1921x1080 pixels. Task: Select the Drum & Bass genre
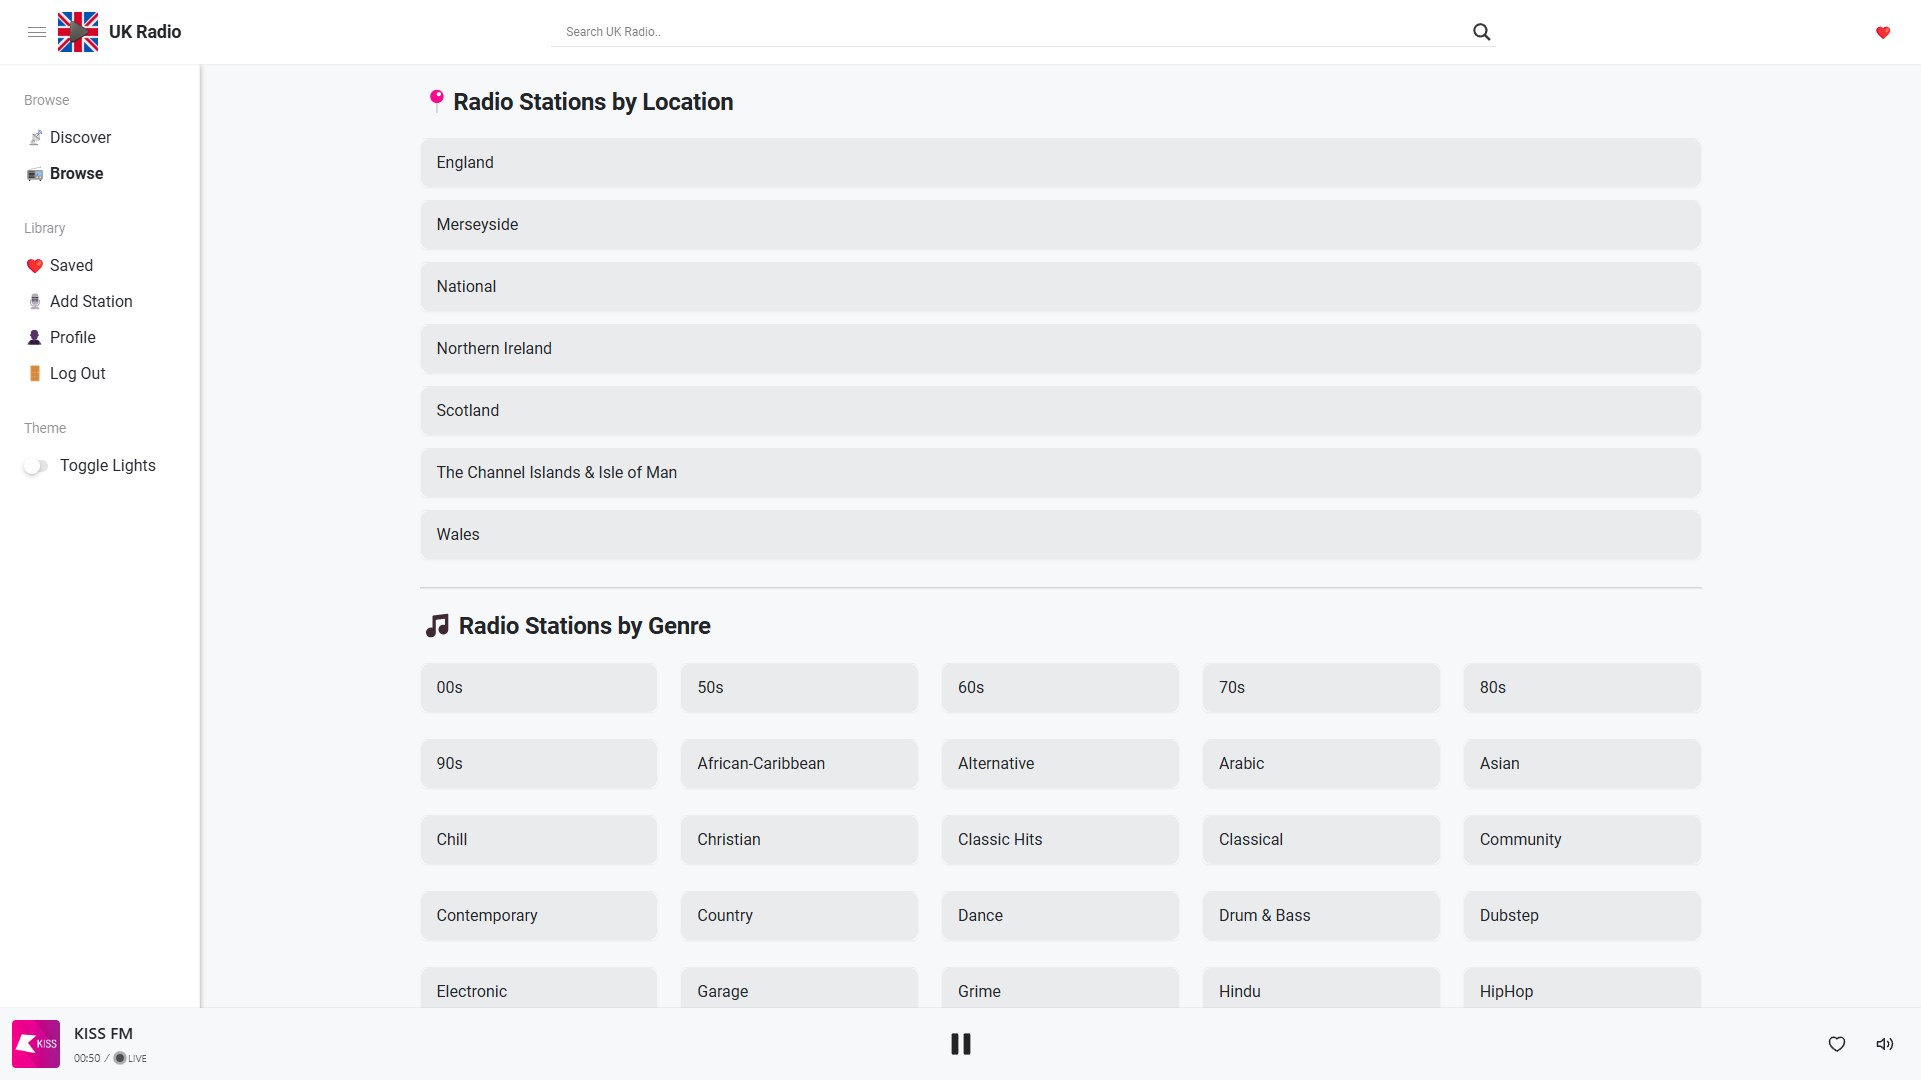(1320, 916)
